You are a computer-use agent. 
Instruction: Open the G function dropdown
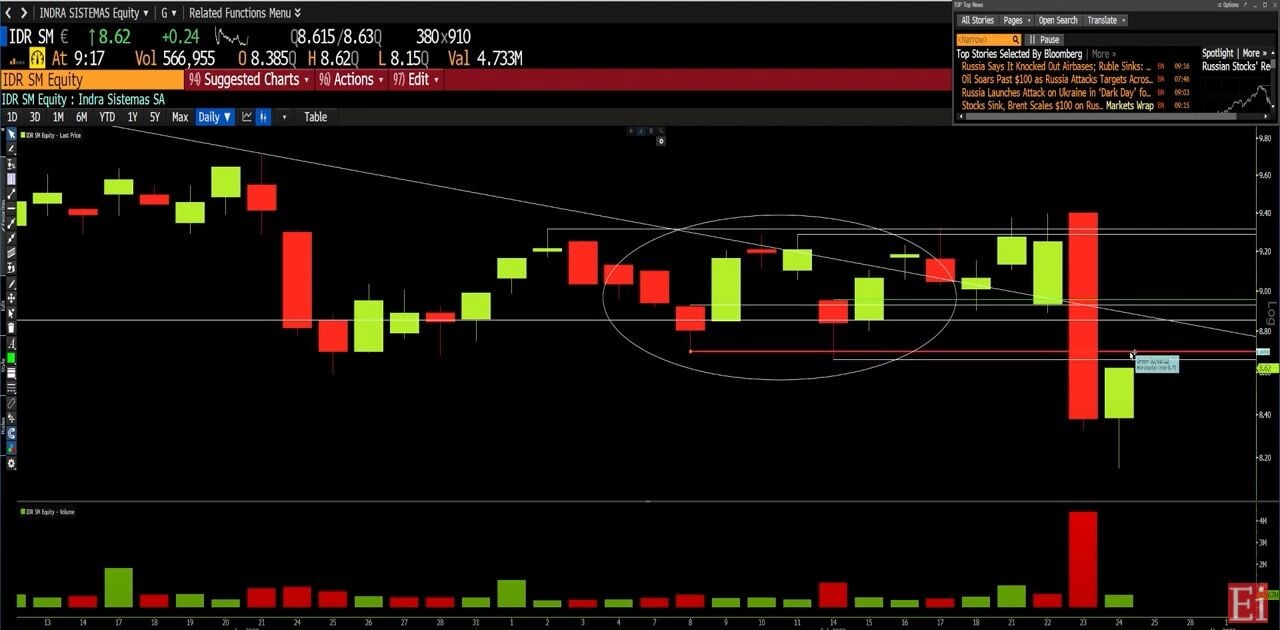(169, 13)
